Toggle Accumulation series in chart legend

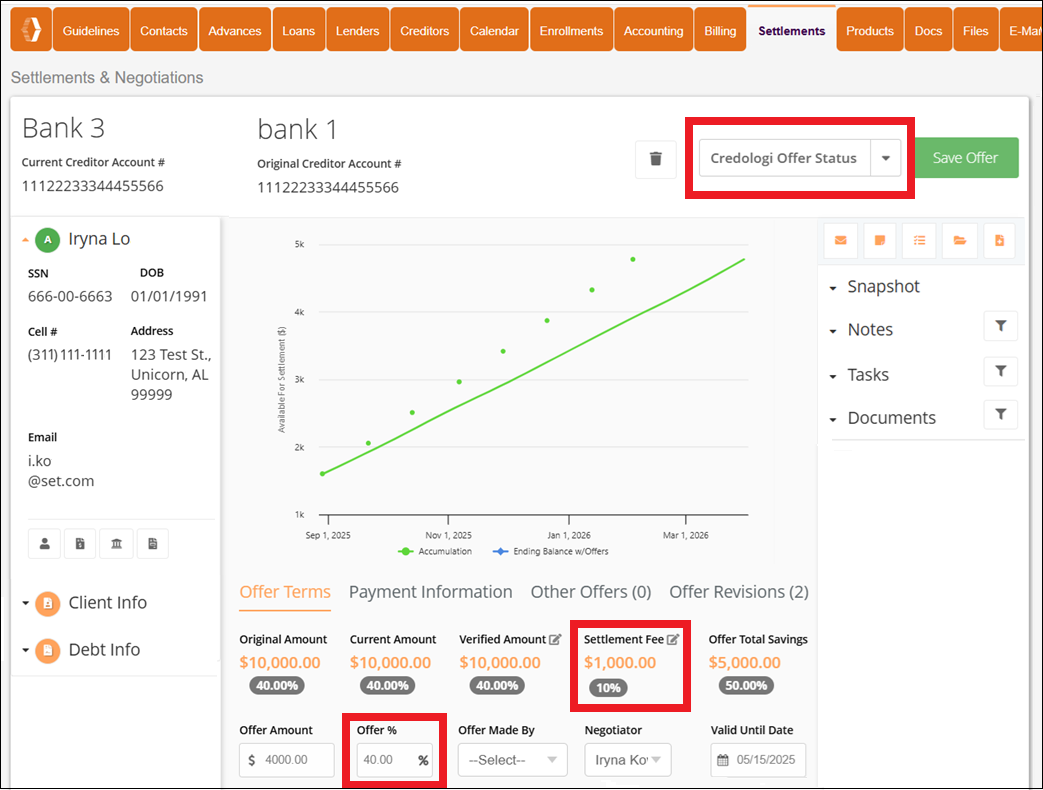coord(435,551)
